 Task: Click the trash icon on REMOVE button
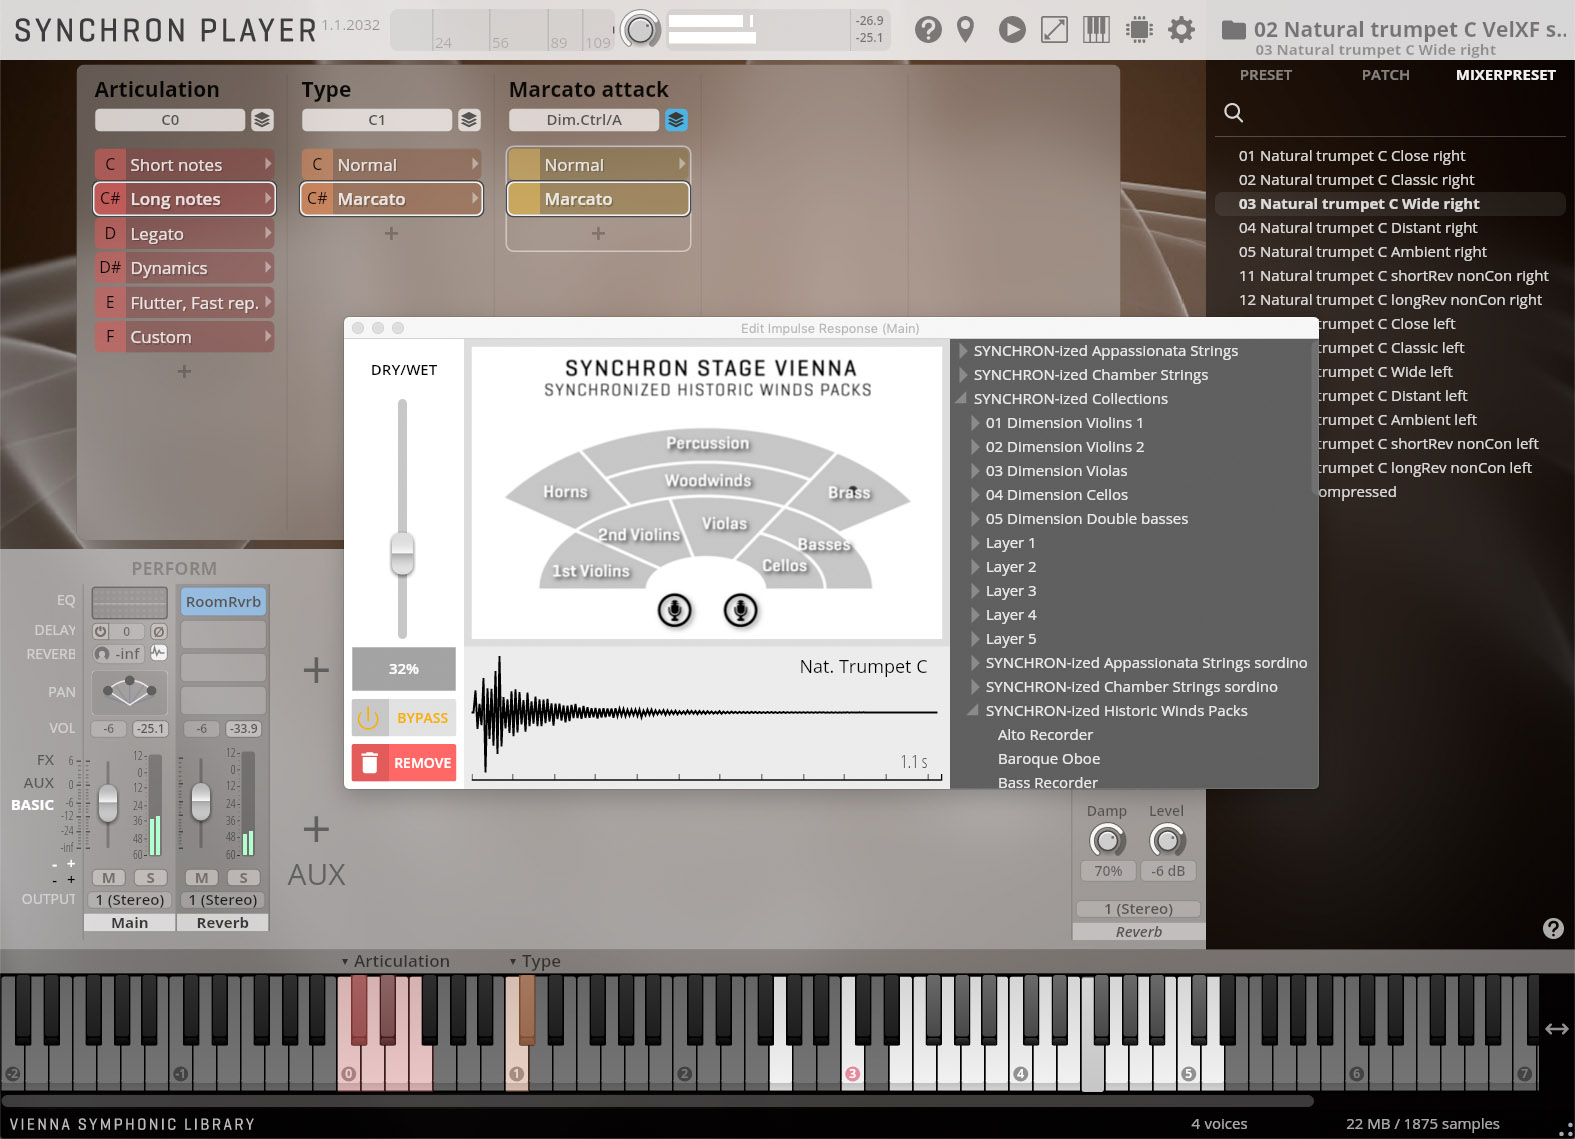coord(369,763)
